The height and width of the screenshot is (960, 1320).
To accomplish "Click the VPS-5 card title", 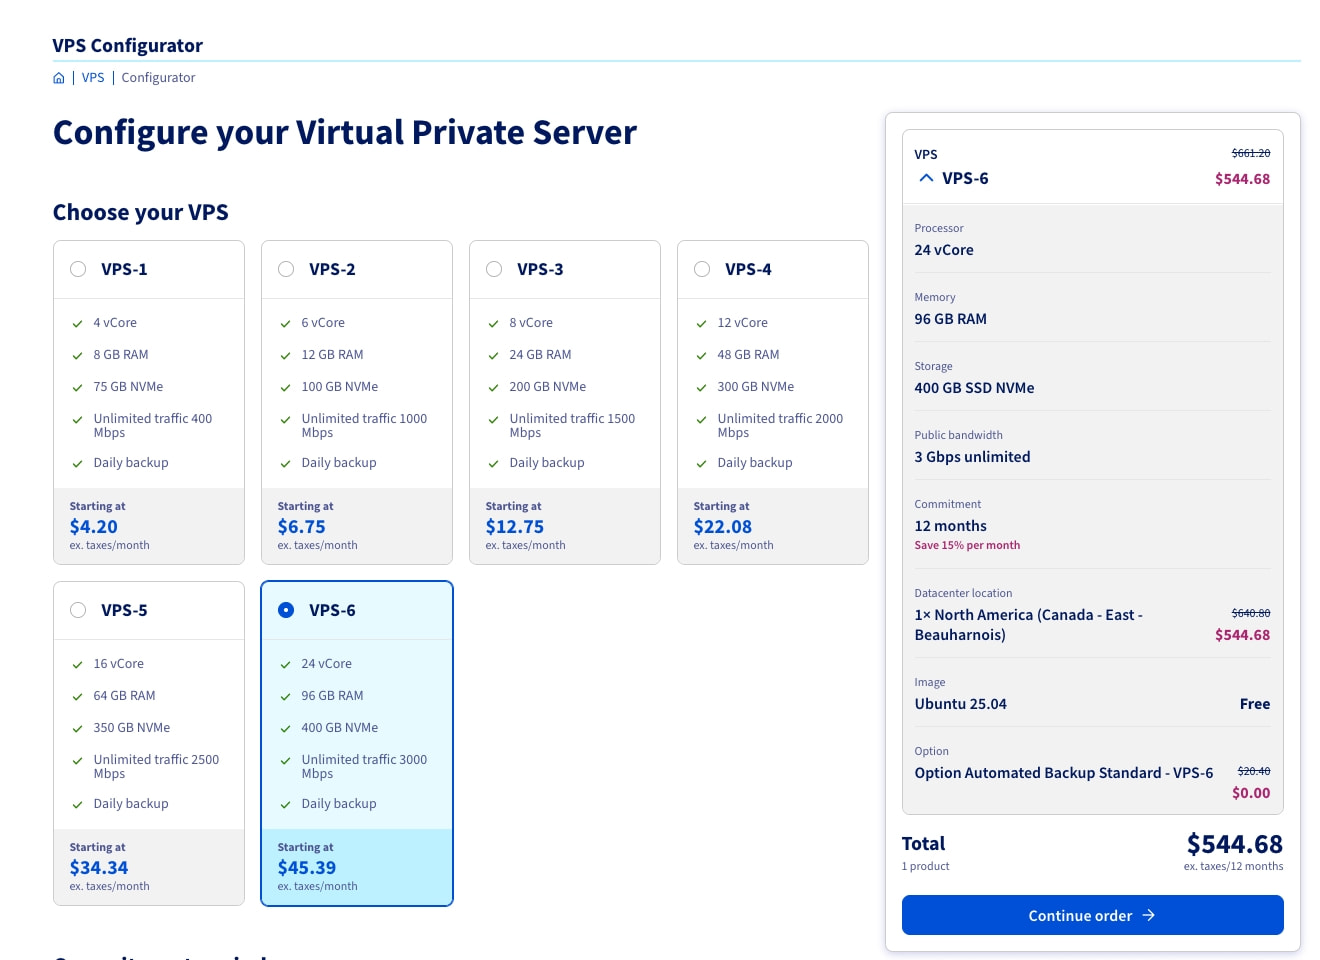I will (x=124, y=610).
